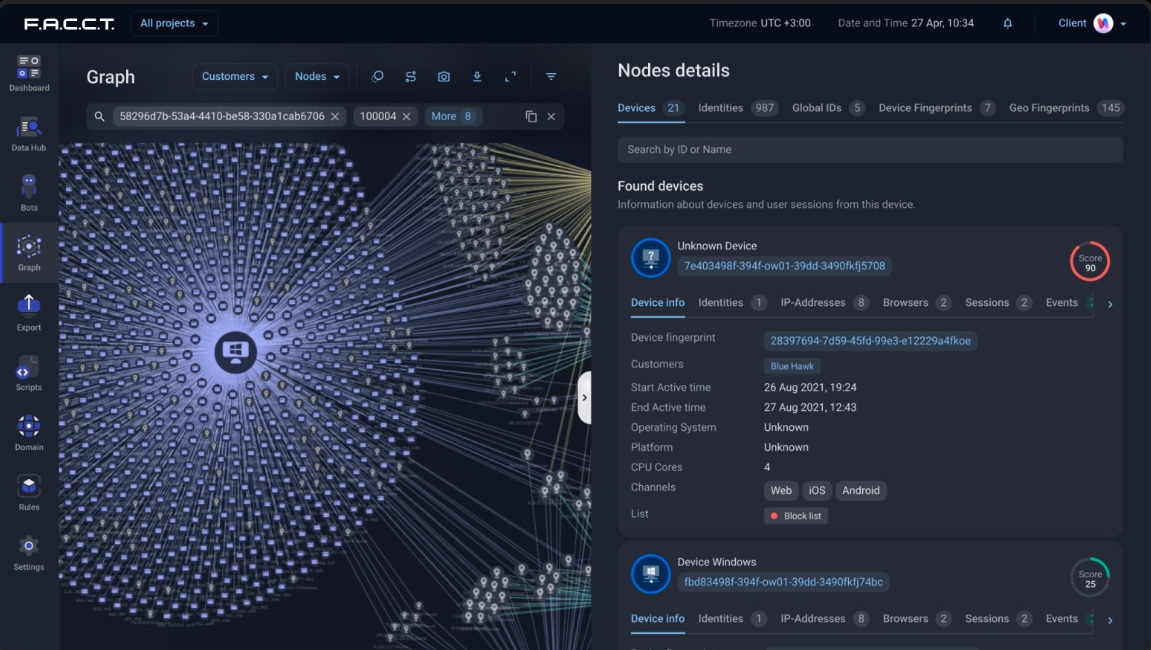This screenshot has height=650, width=1151.
Task: Expand the Customers dropdown
Action: point(235,77)
